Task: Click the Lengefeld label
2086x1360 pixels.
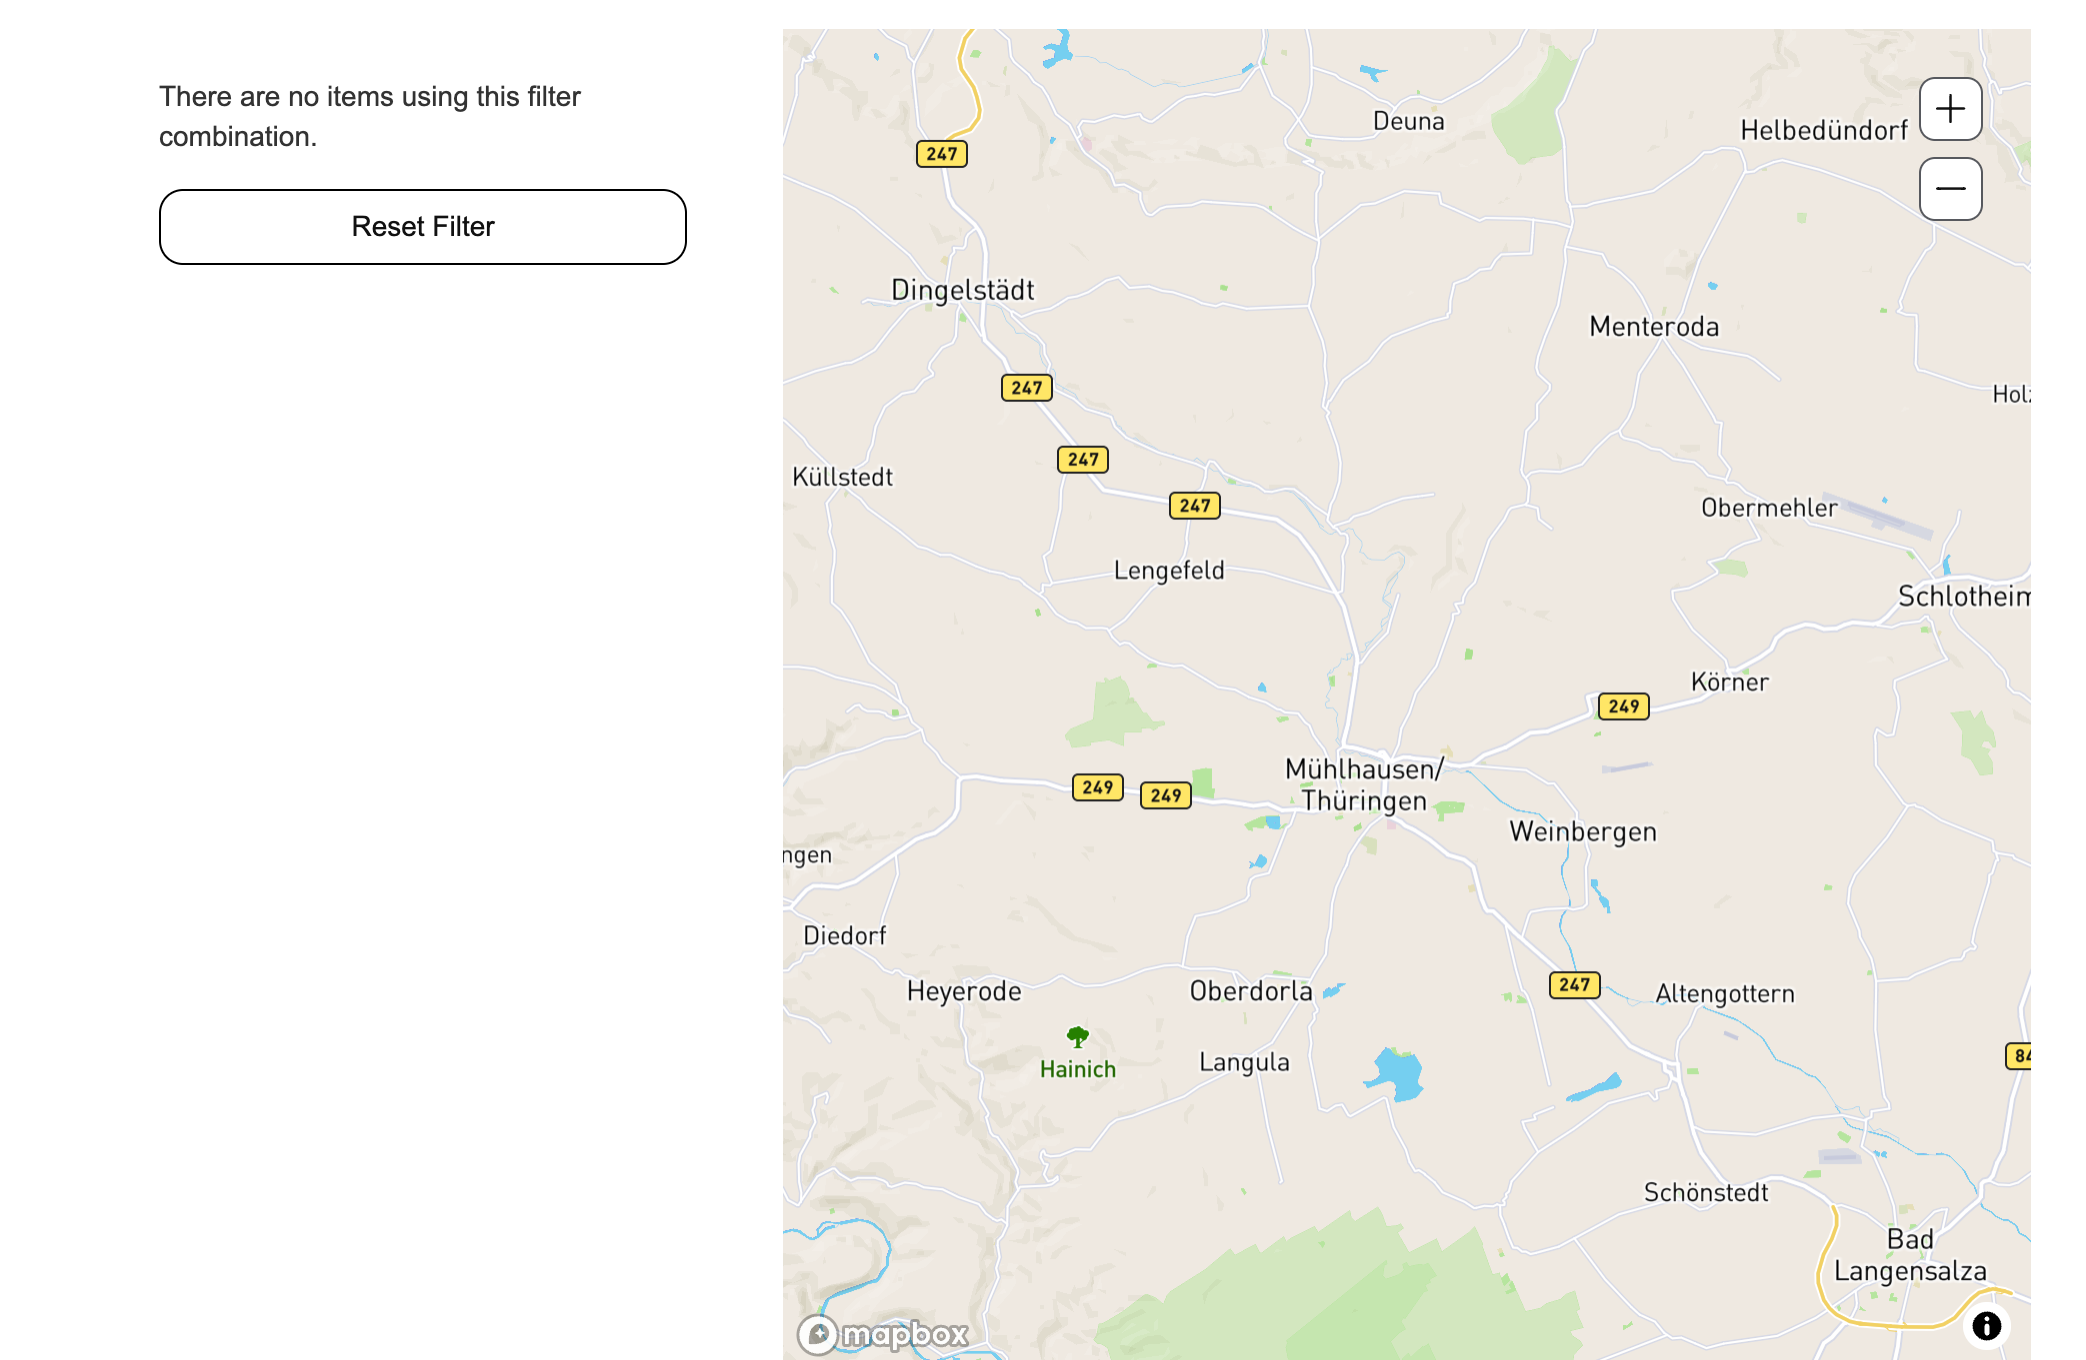Action: coord(1169,571)
